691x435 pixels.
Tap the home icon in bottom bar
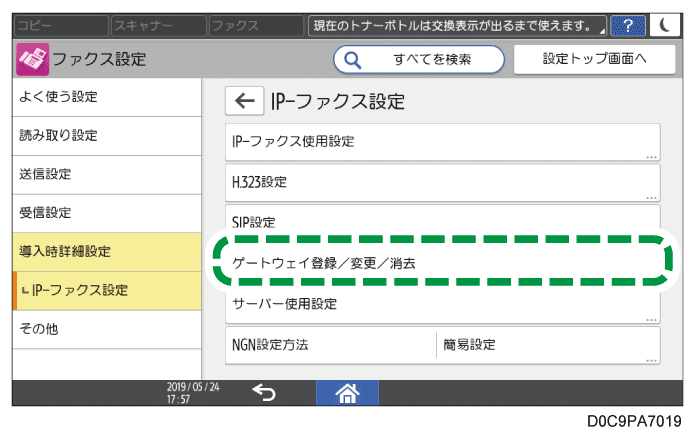347,393
